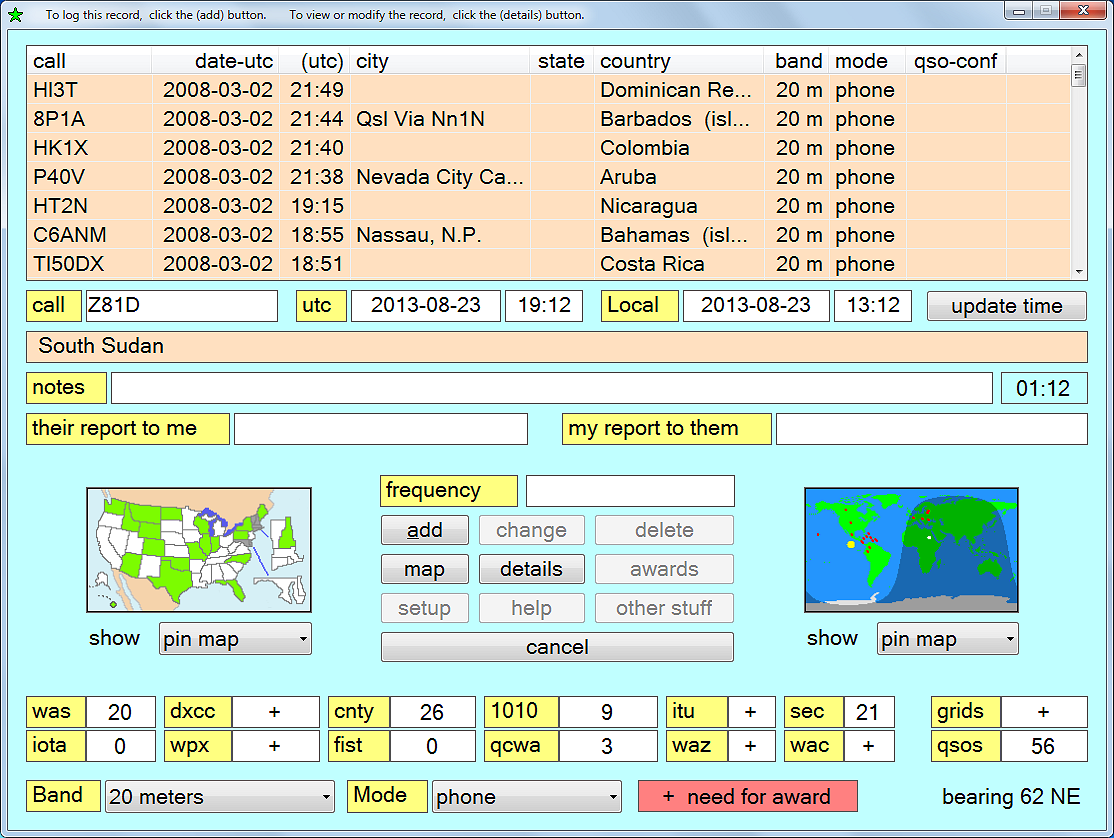
Task: Click the cancel button
Action: pos(557,647)
